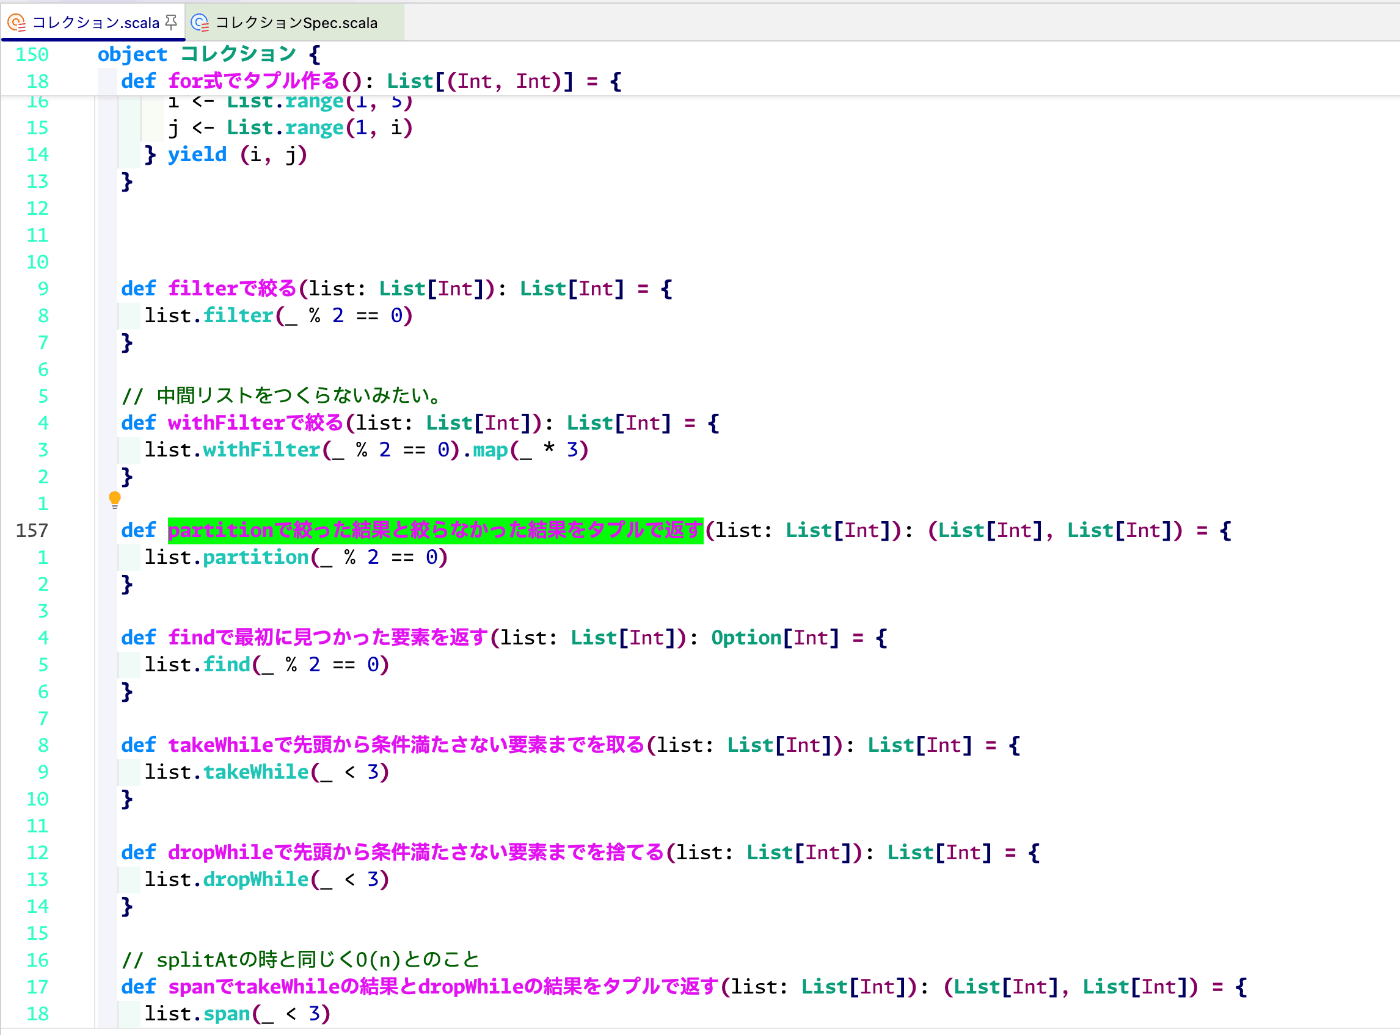The height and width of the screenshot is (1035, 1400).
Task: Switch to the コレクション.scala editor tab
Action: click(95, 22)
